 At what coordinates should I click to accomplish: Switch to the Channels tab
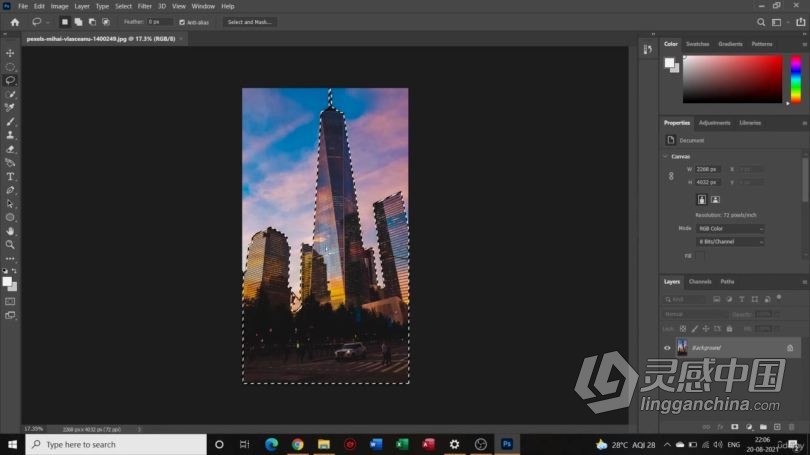coord(700,281)
